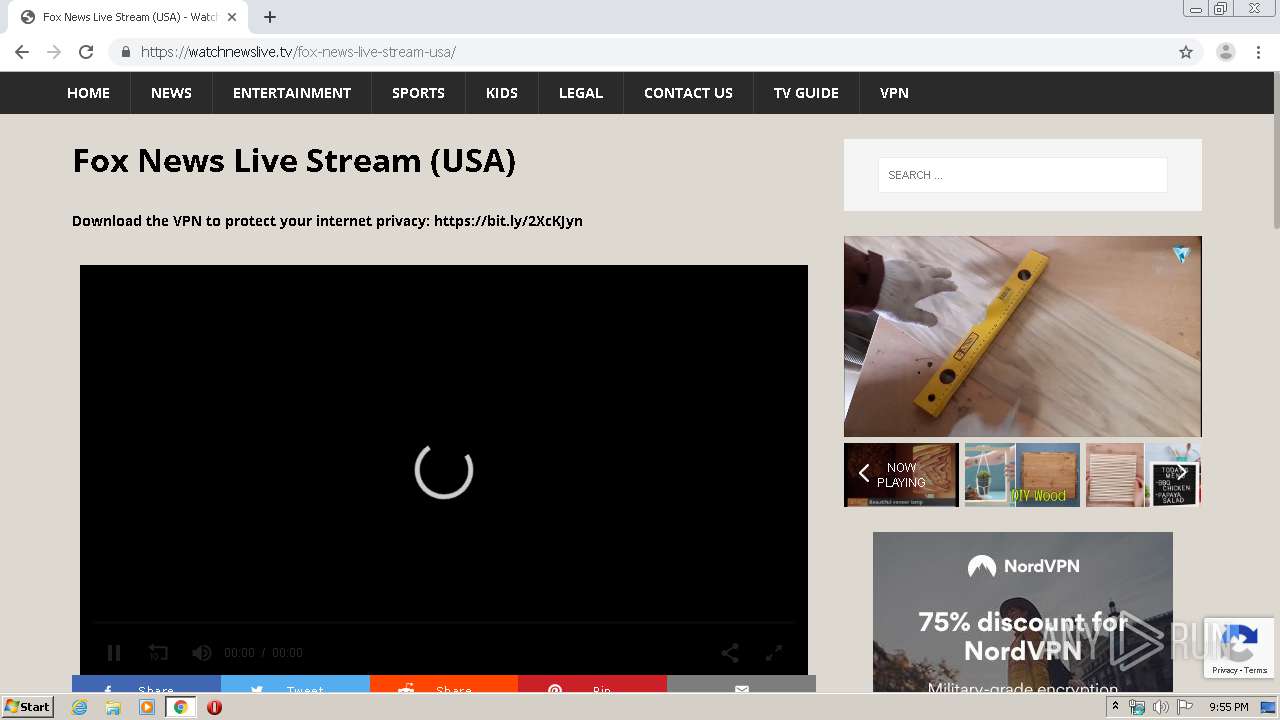Click the Action Center flag icon
This screenshot has height=720, width=1280.
(x=1185, y=707)
